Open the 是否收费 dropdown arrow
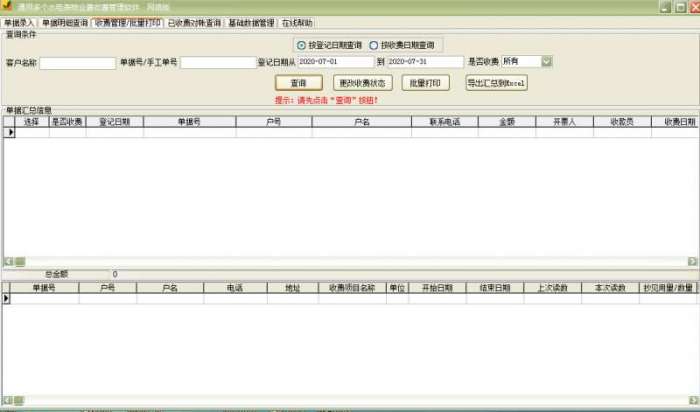 click(x=547, y=61)
